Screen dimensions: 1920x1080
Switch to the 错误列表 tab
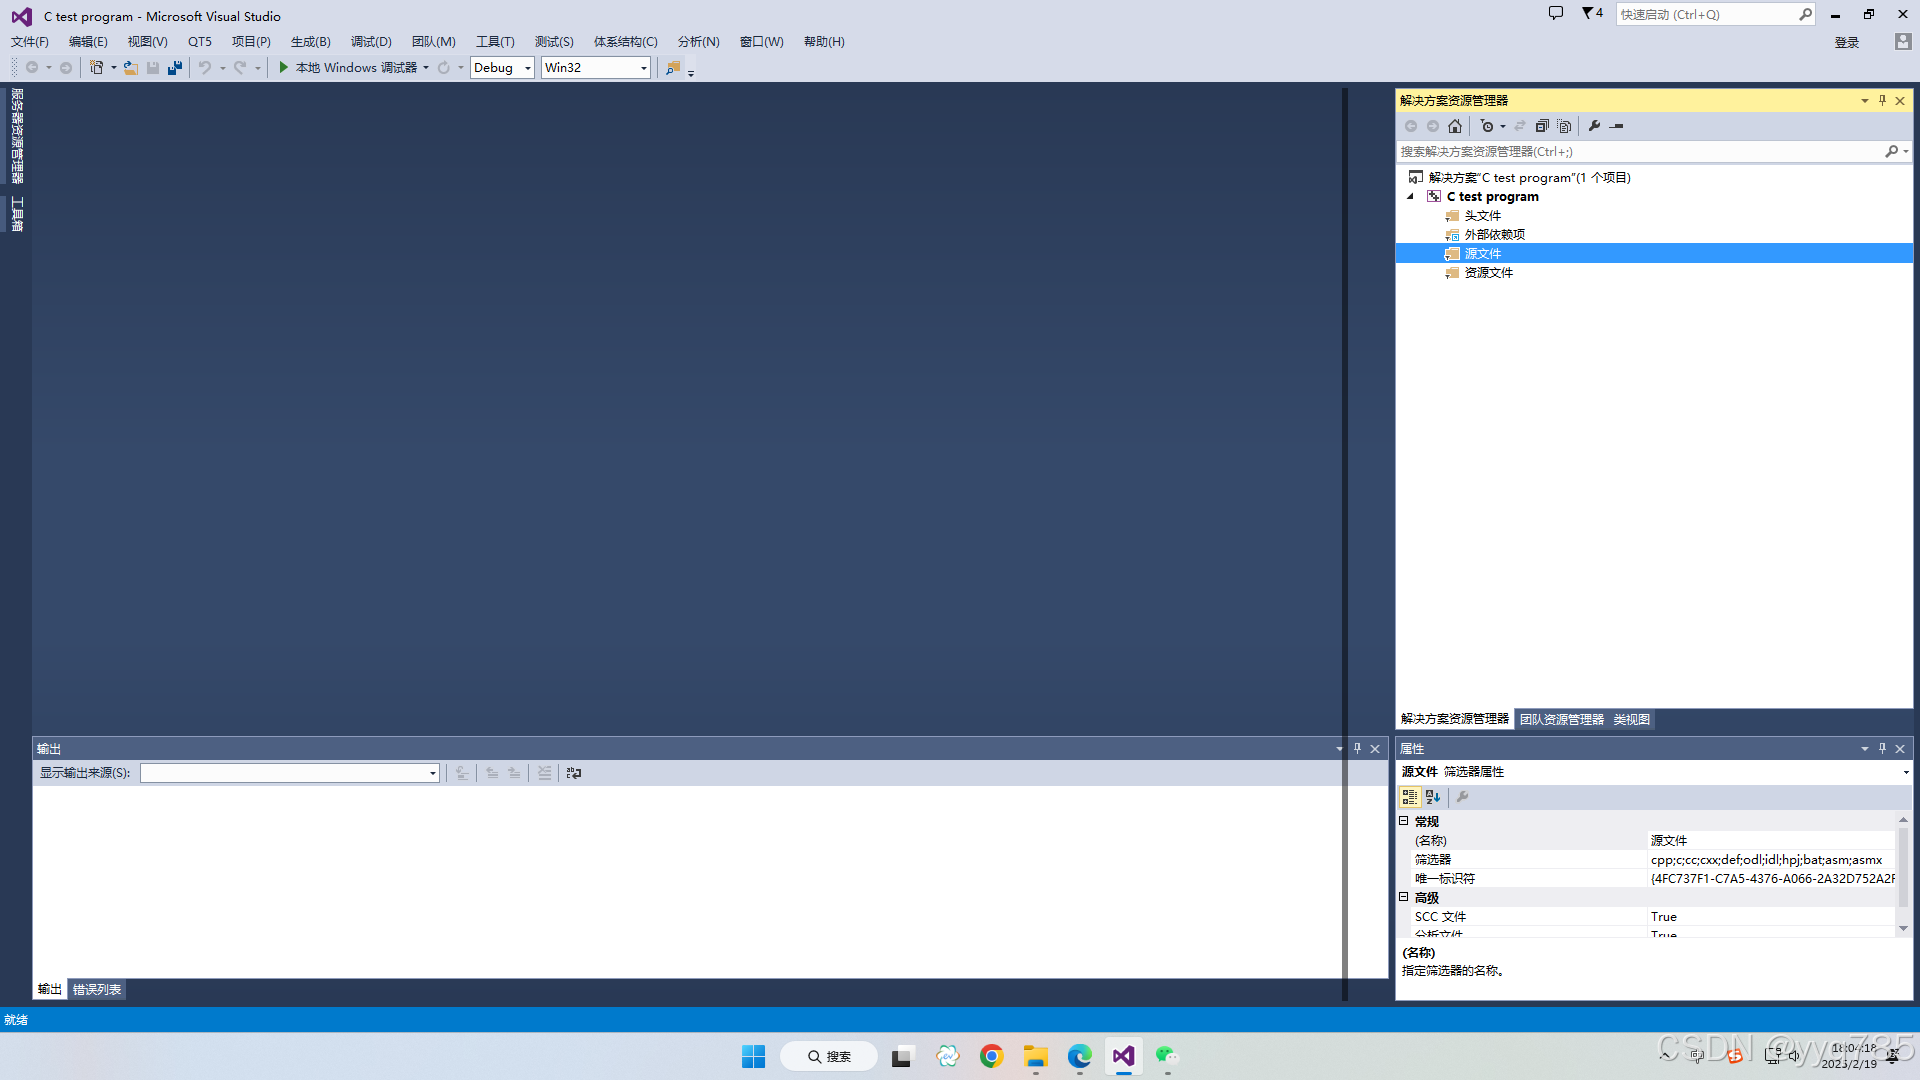pyautogui.click(x=96, y=989)
